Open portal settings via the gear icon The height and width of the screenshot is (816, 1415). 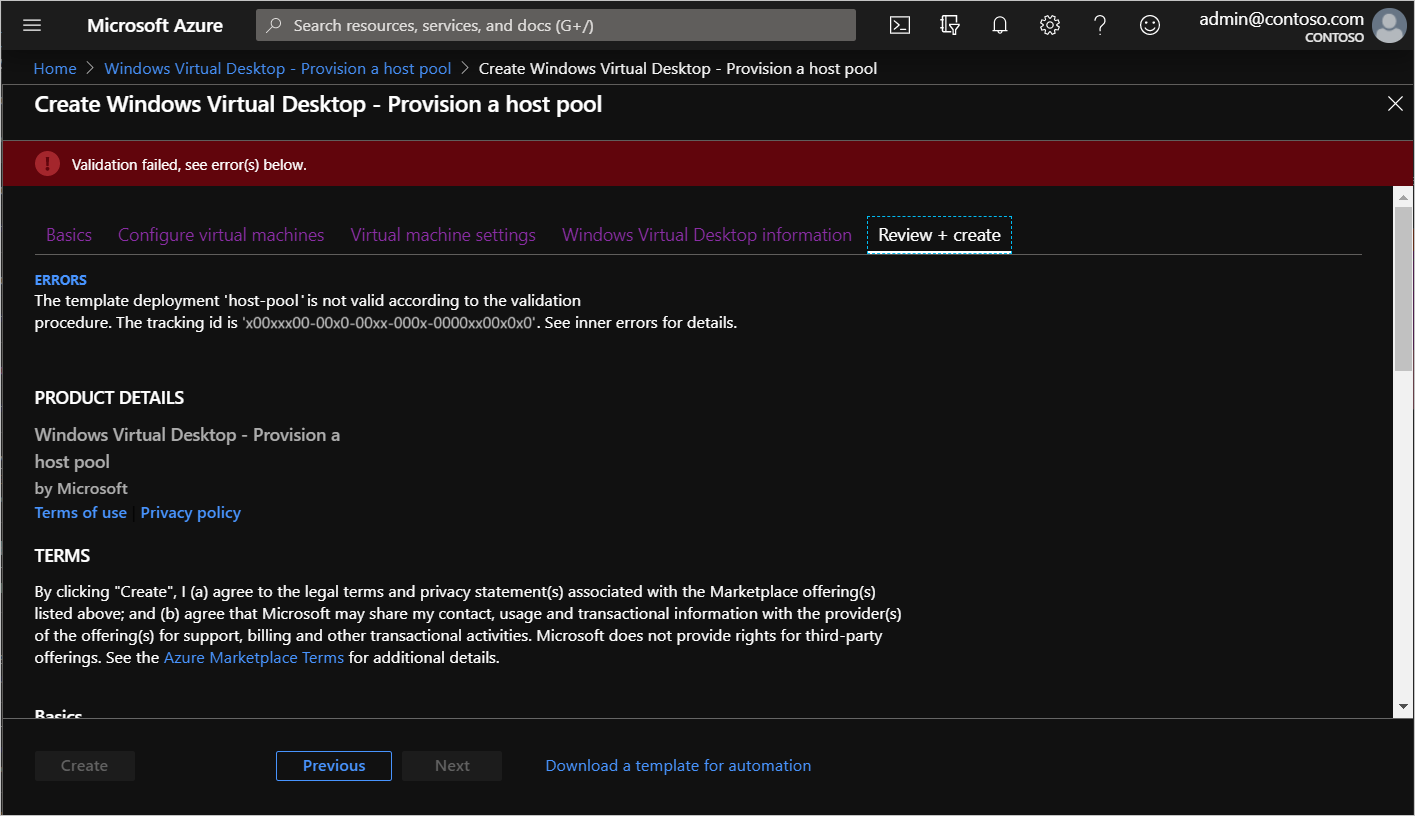click(1049, 25)
